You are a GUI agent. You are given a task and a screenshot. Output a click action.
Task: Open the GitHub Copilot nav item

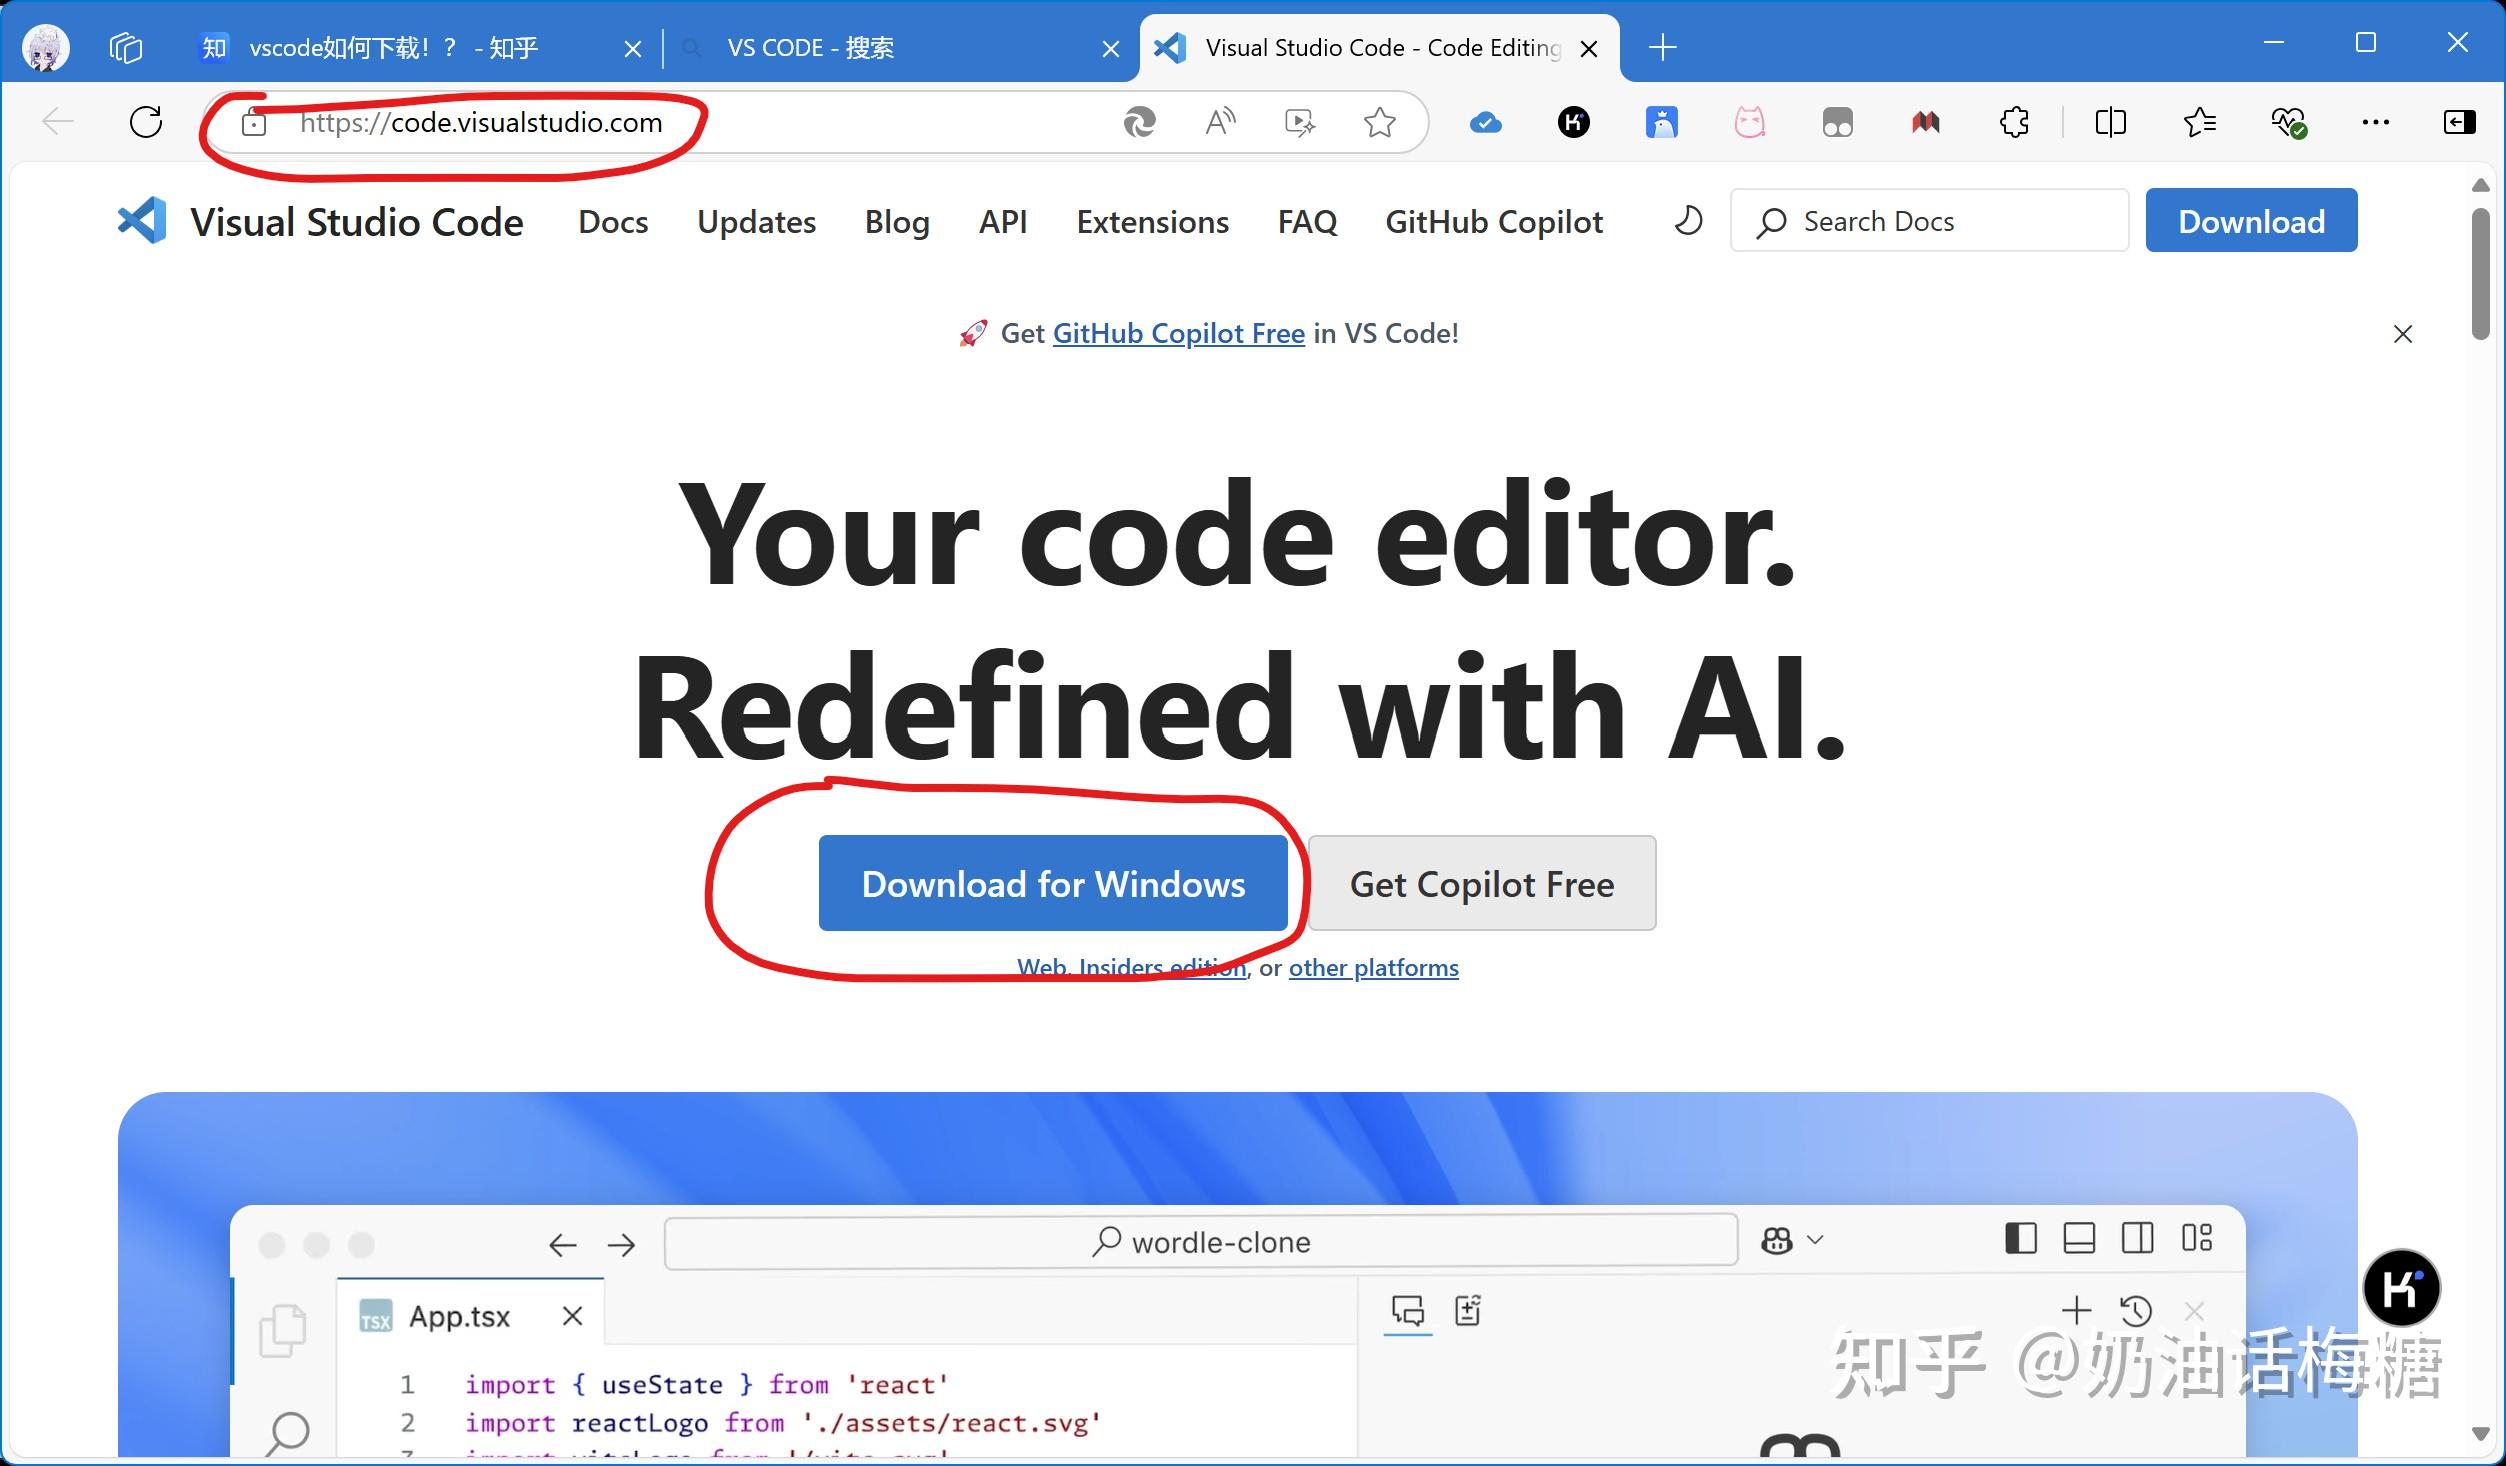1494,222
